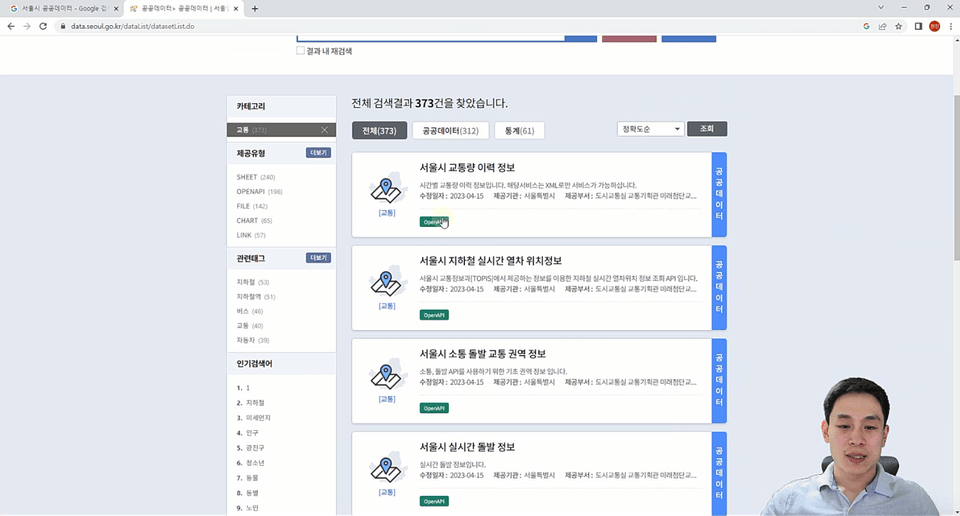
Task: Select the 전체(373) tab
Action: click(x=379, y=130)
